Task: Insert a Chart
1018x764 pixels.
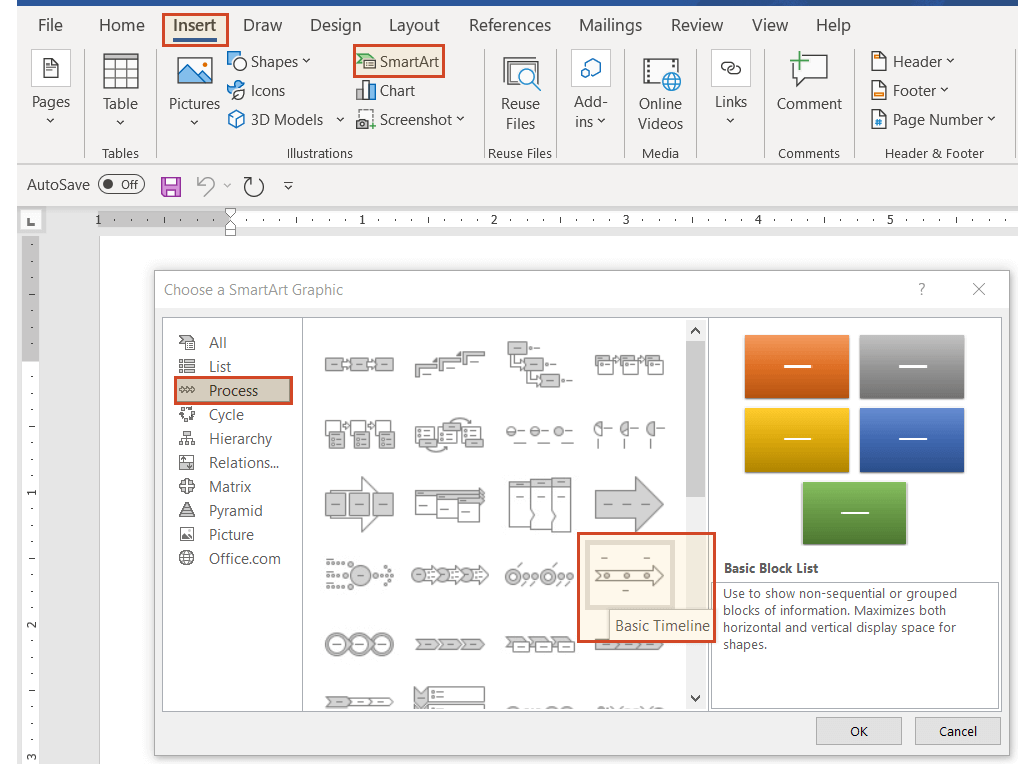Action: click(x=386, y=90)
